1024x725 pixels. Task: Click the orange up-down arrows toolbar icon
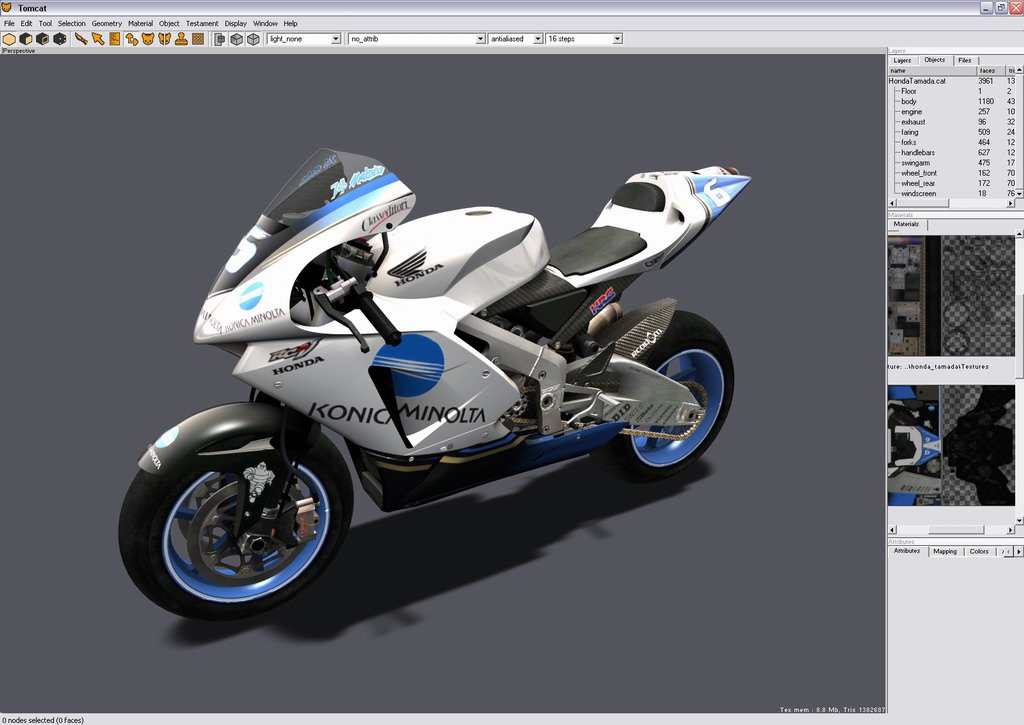pyautogui.click(x=131, y=39)
